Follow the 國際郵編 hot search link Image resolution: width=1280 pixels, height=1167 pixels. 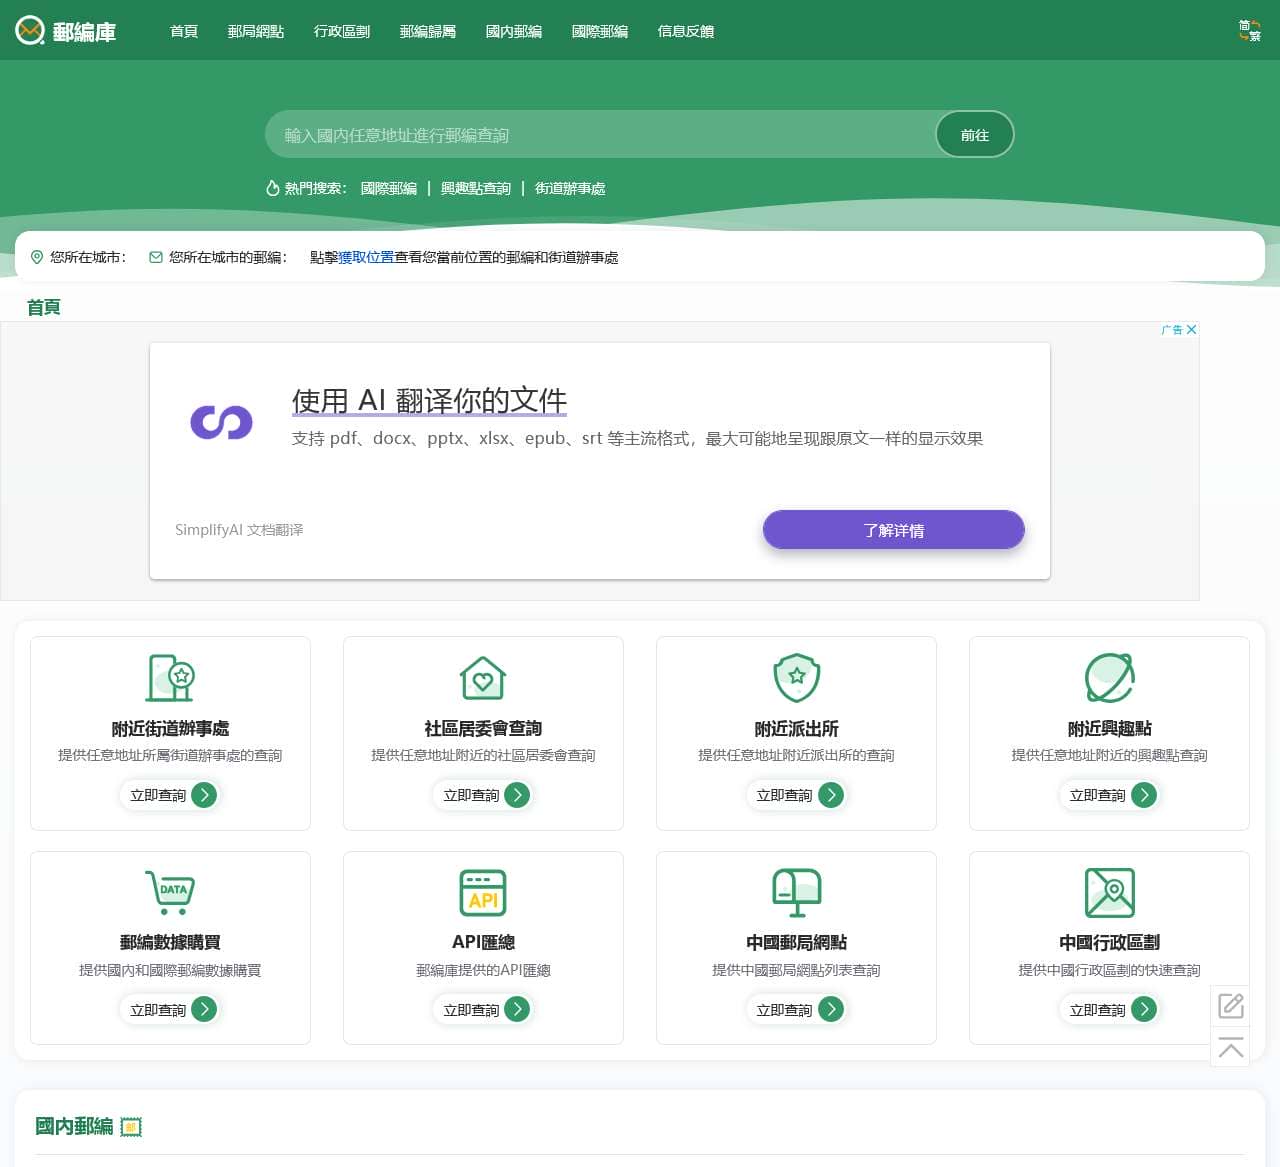pos(389,188)
